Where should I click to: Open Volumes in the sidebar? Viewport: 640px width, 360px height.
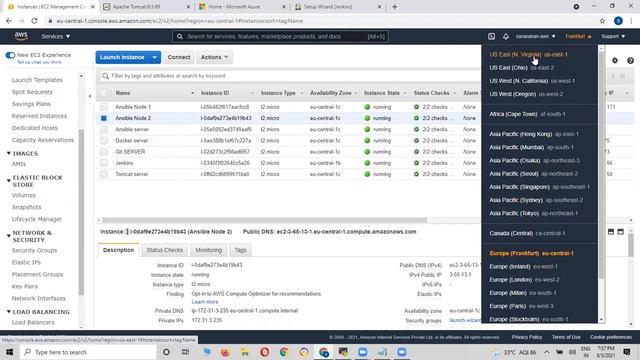pos(24,196)
